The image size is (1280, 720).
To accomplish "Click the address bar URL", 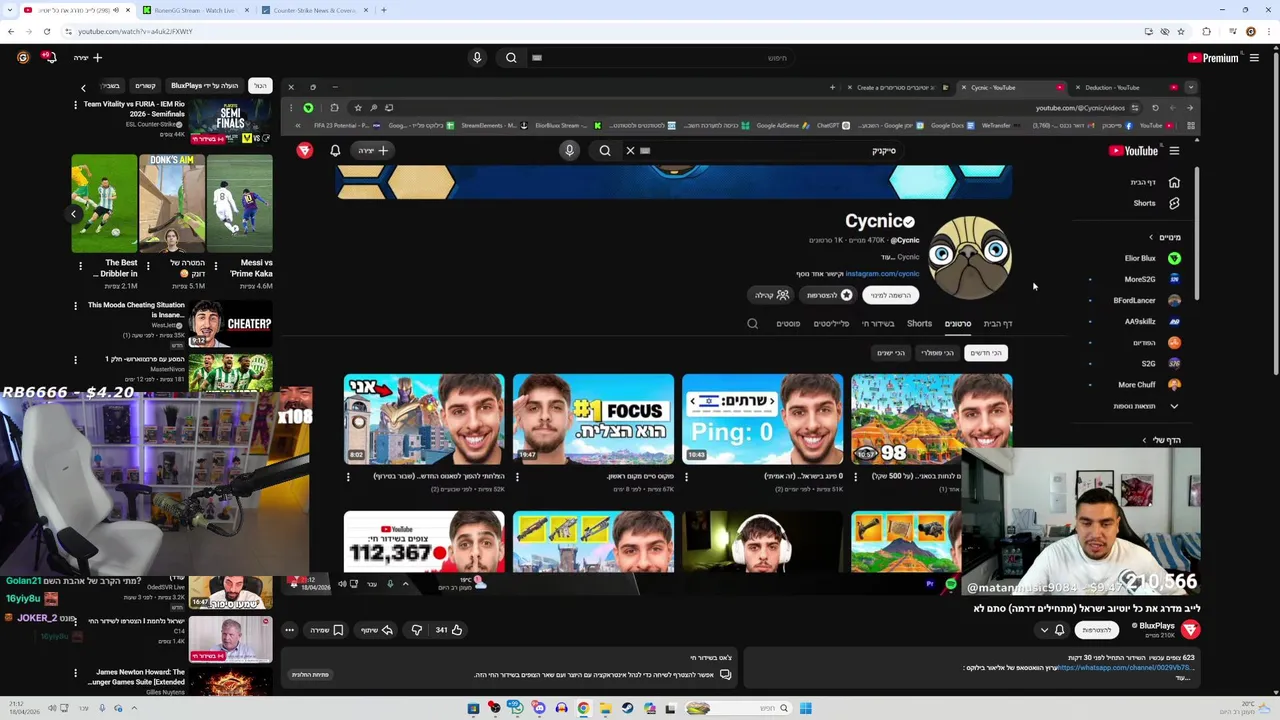I will pyautogui.click(x=135, y=31).
